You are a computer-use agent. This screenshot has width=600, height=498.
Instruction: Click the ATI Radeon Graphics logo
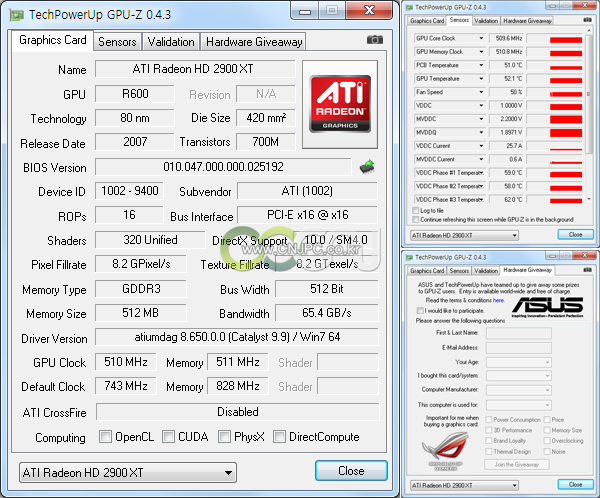point(340,104)
